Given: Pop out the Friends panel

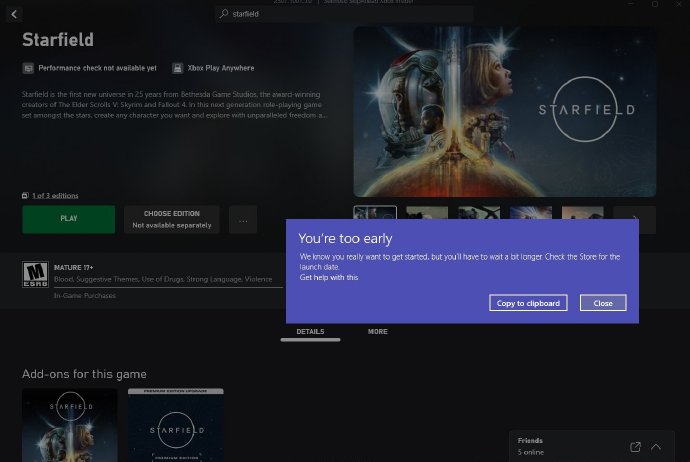Looking at the screenshot, I should 635,446.
